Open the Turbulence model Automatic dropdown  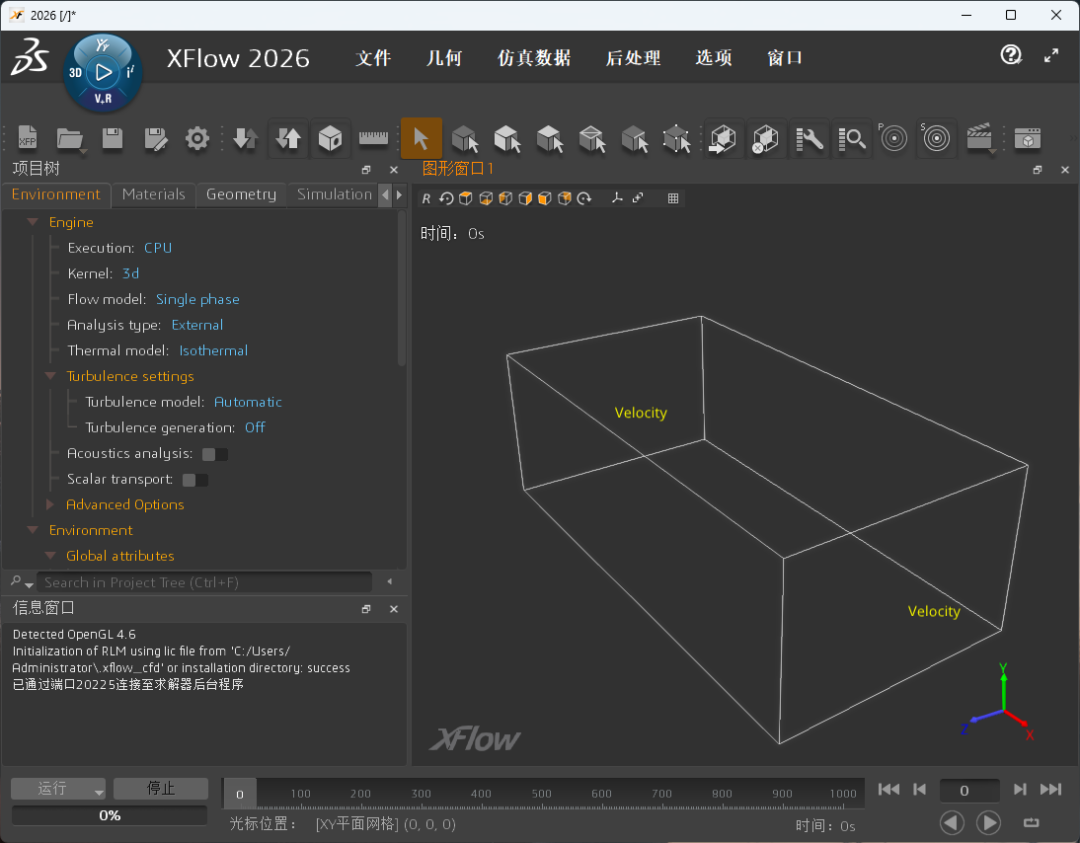coord(248,402)
